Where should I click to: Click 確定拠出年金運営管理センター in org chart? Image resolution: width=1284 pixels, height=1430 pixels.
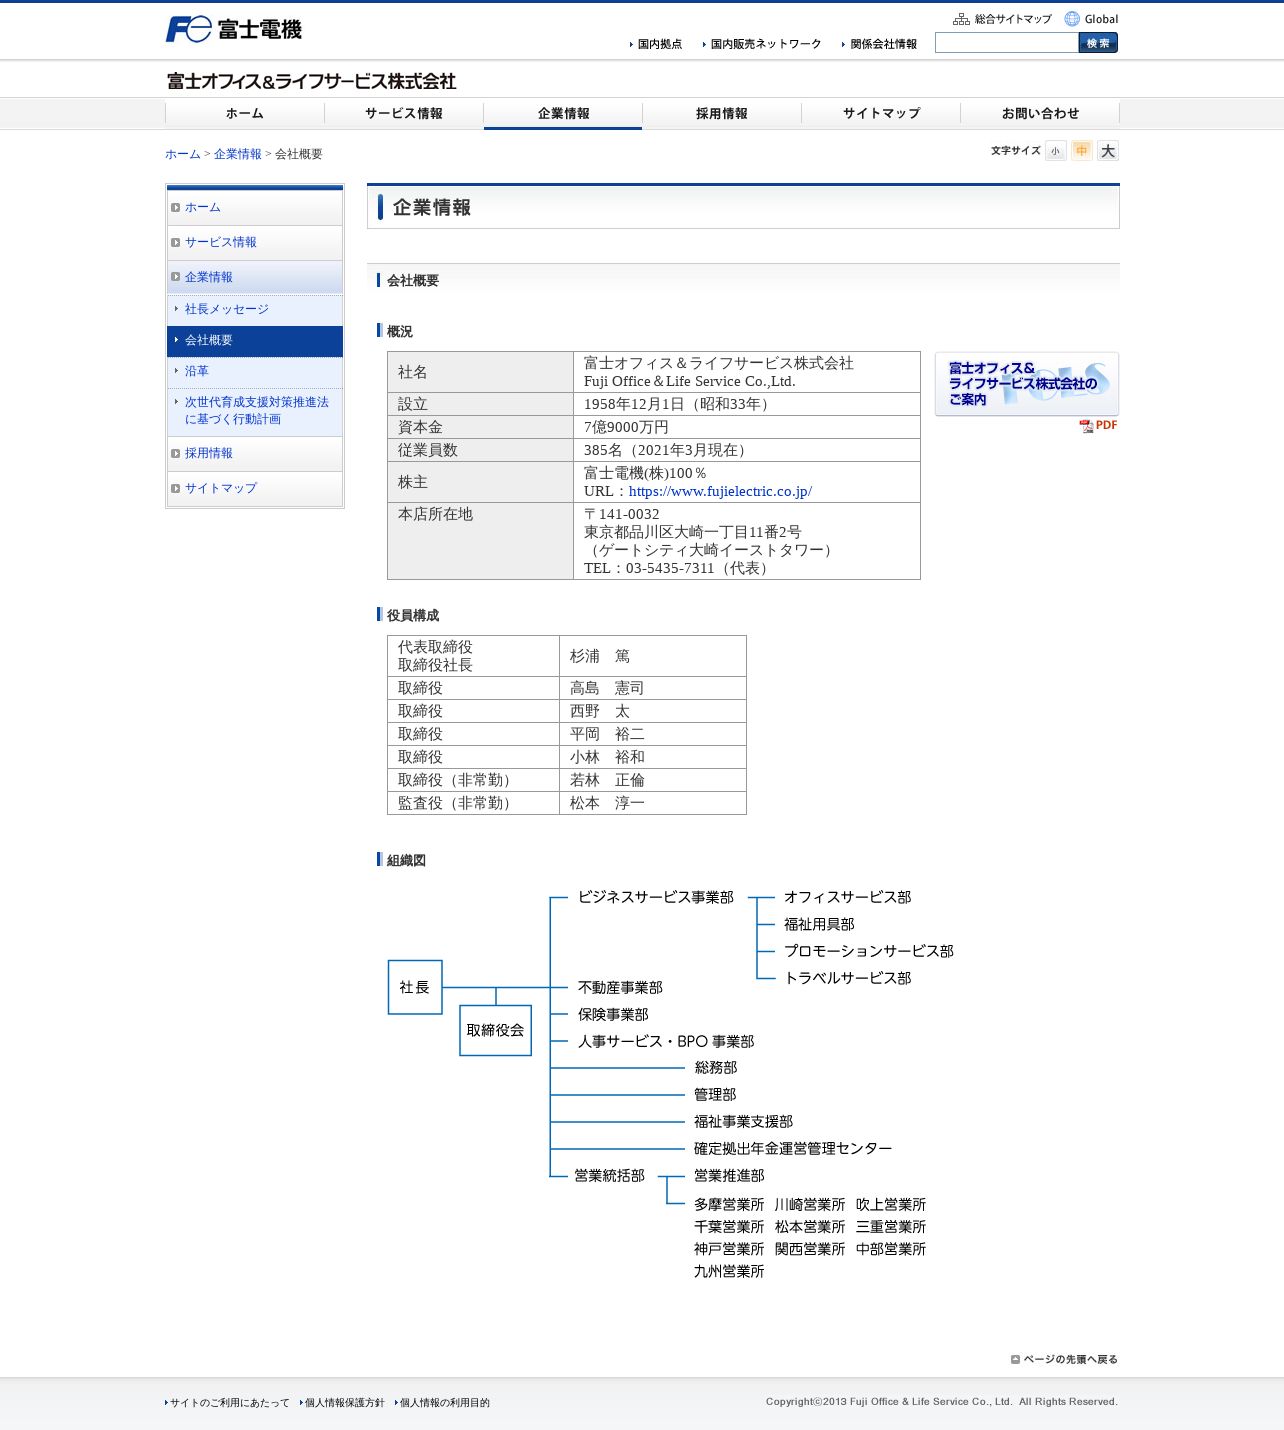click(x=793, y=1149)
